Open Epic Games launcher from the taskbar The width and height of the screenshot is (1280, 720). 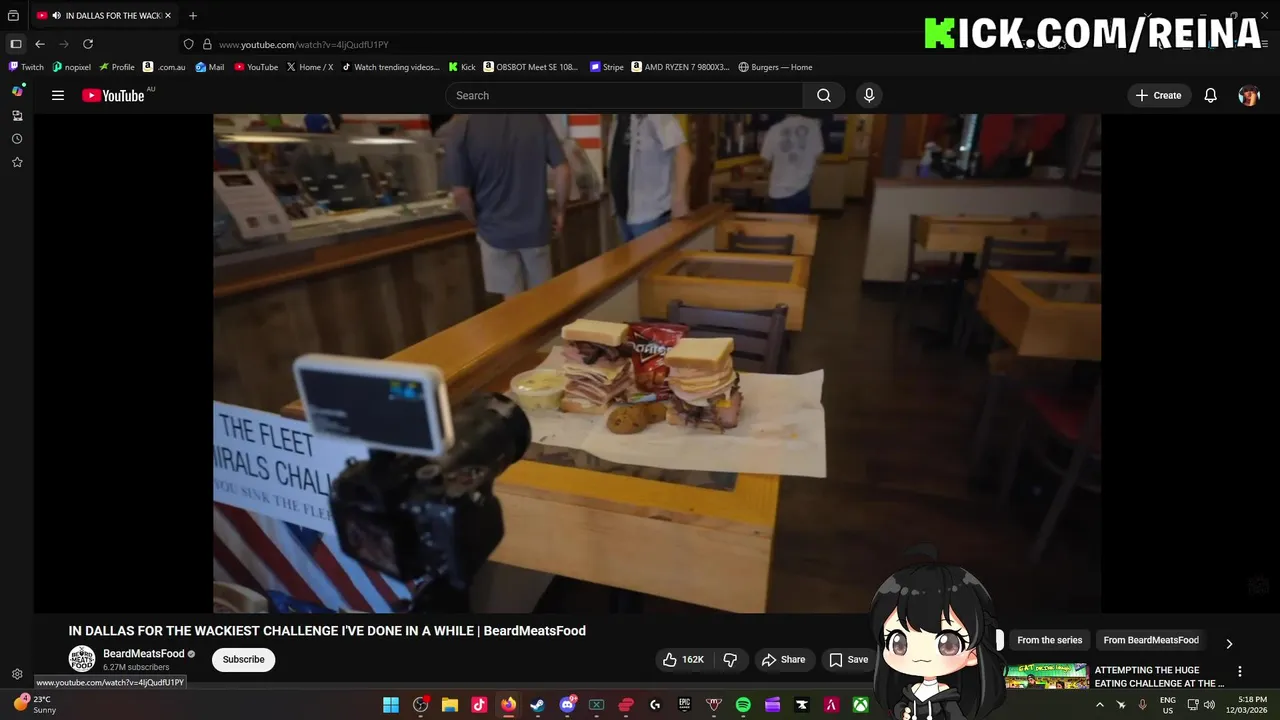(x=684, y=705)
